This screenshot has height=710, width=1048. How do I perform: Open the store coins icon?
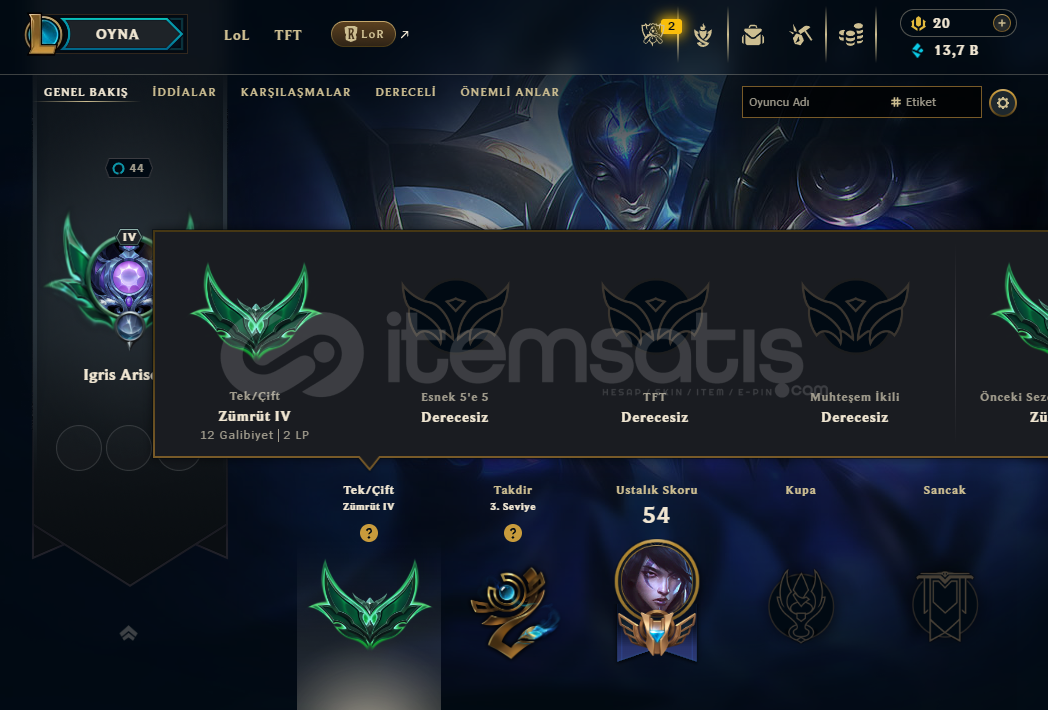(x=851, y=35)
